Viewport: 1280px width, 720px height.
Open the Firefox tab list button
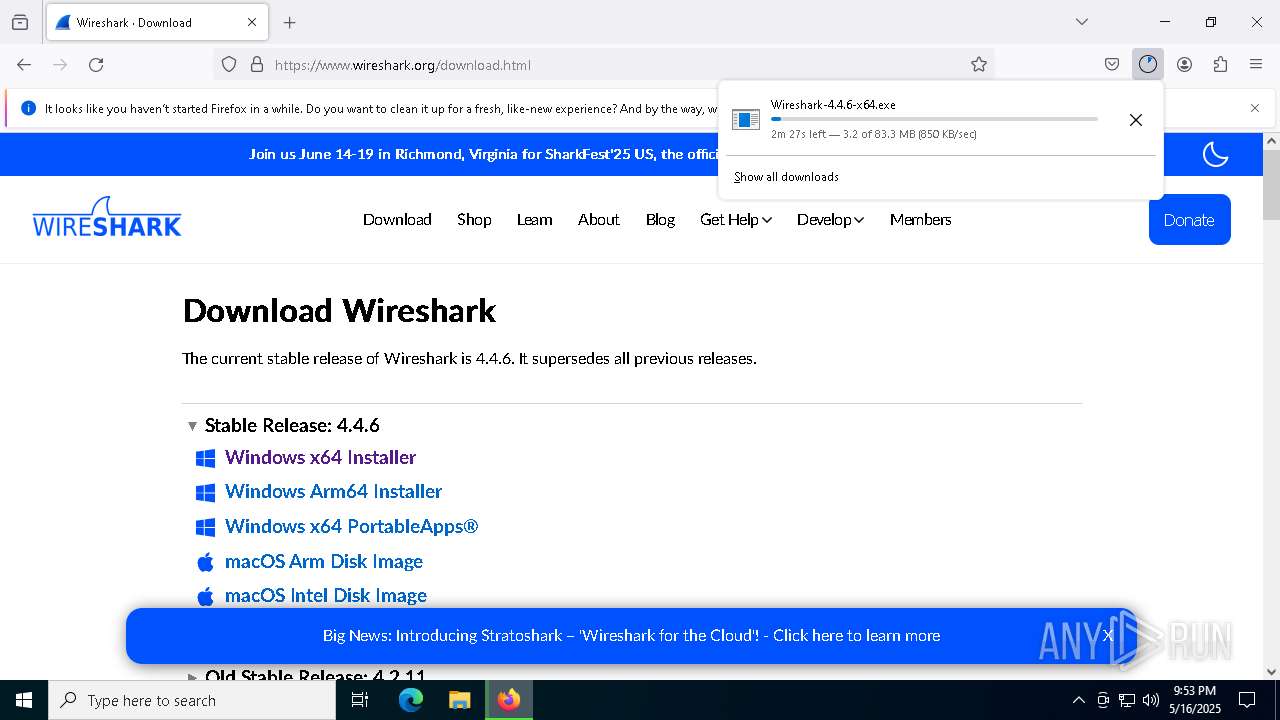click(20, 22)
